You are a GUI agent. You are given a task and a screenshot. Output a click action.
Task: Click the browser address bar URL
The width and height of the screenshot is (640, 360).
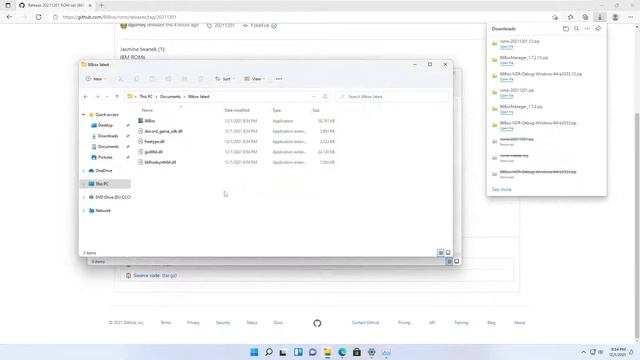tap(120, 17)
